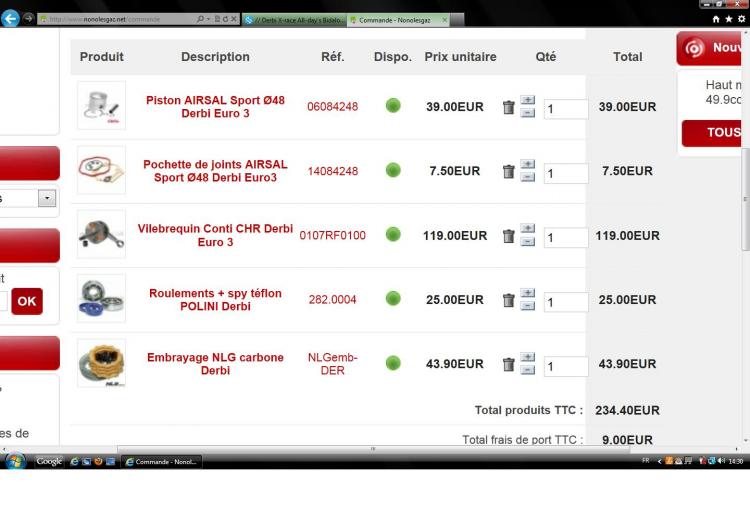Click the browser Back arrow button
The height and width of the screenshot is (509, 750).
click(10, 19)
